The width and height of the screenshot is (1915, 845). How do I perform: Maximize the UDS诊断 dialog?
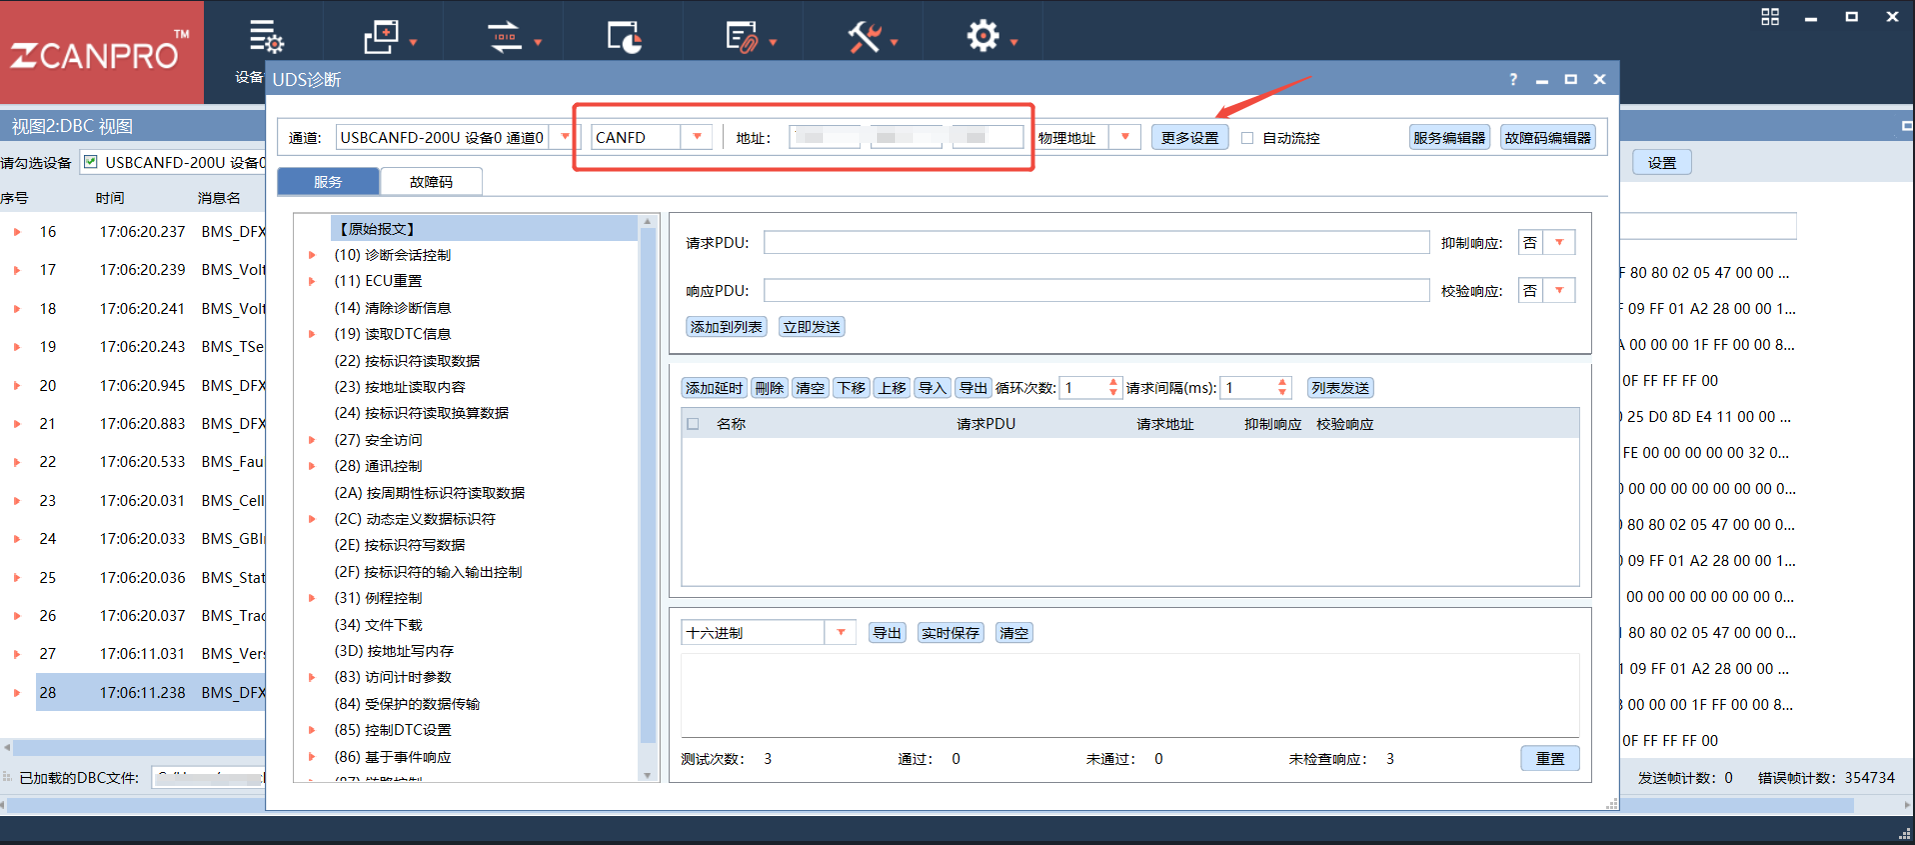click(x=1571, y=79)
